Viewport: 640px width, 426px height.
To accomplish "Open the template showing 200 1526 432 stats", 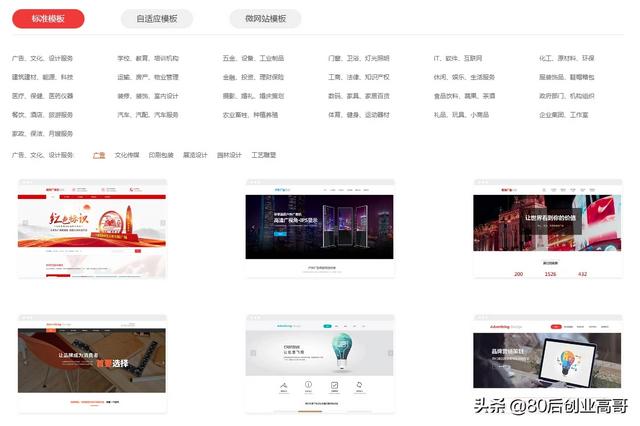I will [548, 229].
